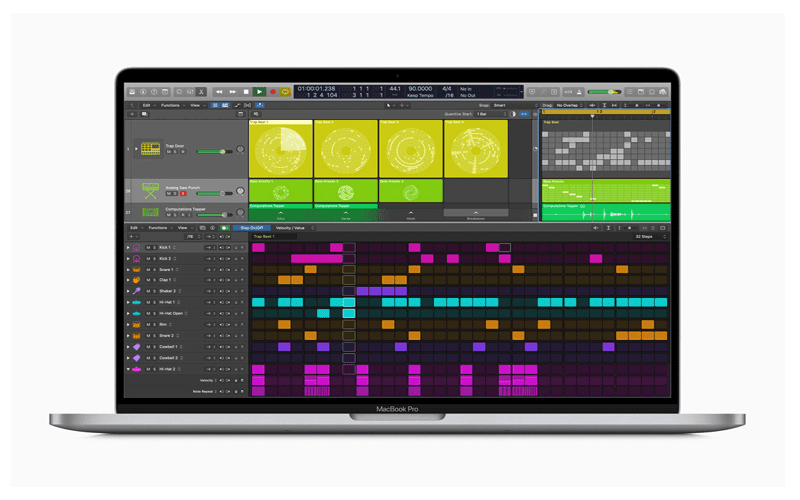Image resolution: width=800 pixels, height=500 pixels.
Task: Click the Trap Door track drum machine icon
Action: 151,148
